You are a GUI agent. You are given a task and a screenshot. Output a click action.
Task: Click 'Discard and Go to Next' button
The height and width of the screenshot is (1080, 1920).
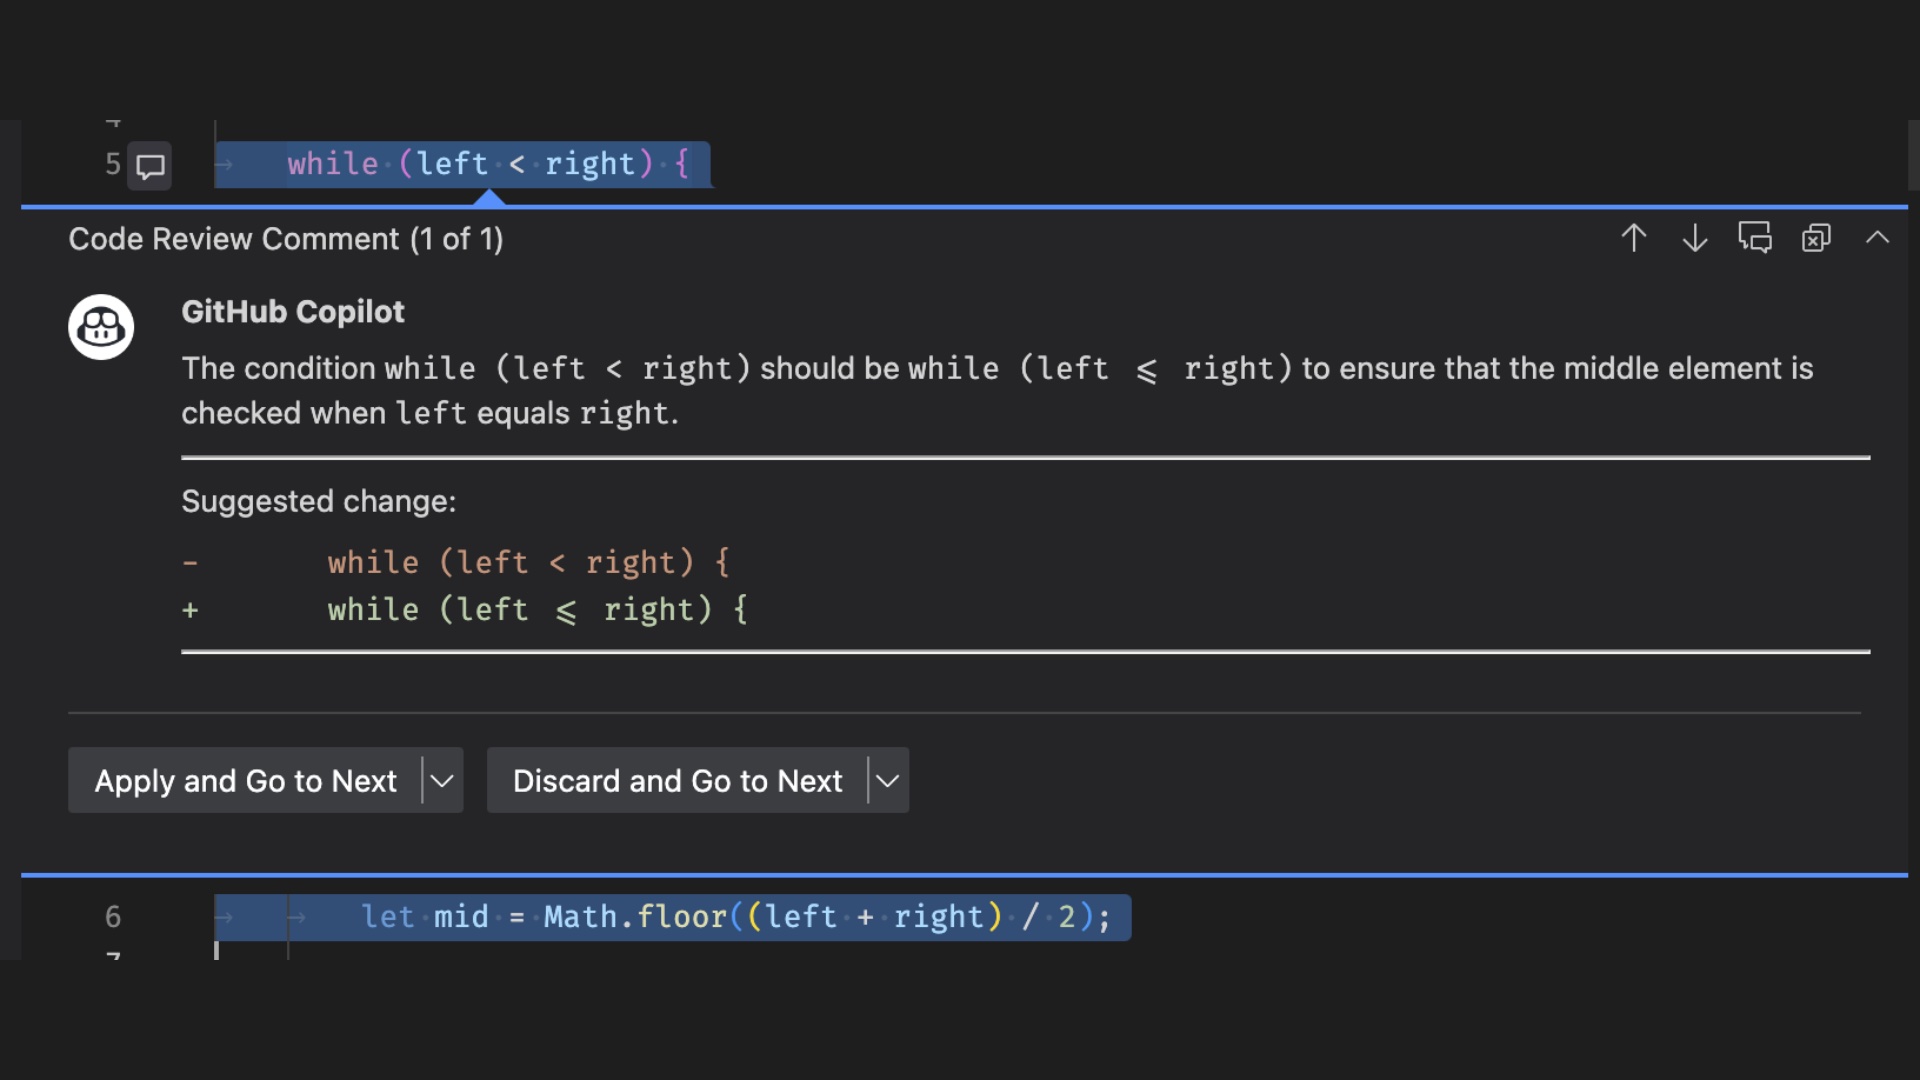(x=678, y=781)
